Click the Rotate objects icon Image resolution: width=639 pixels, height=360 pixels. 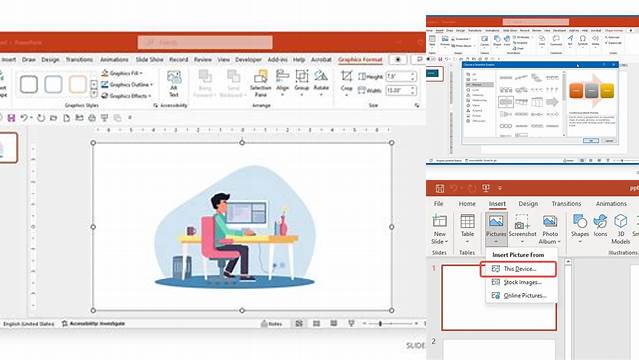(321, 76)
